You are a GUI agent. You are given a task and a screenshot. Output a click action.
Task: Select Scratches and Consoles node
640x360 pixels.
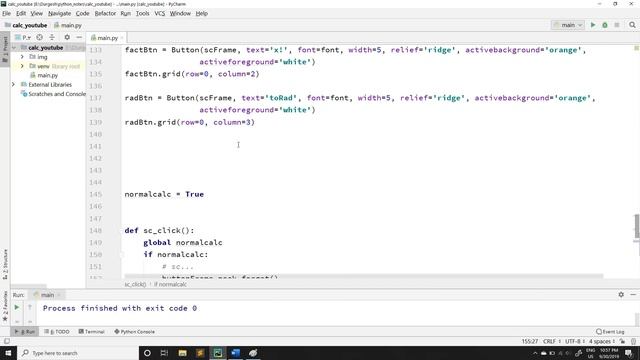(x=53, y=94)
